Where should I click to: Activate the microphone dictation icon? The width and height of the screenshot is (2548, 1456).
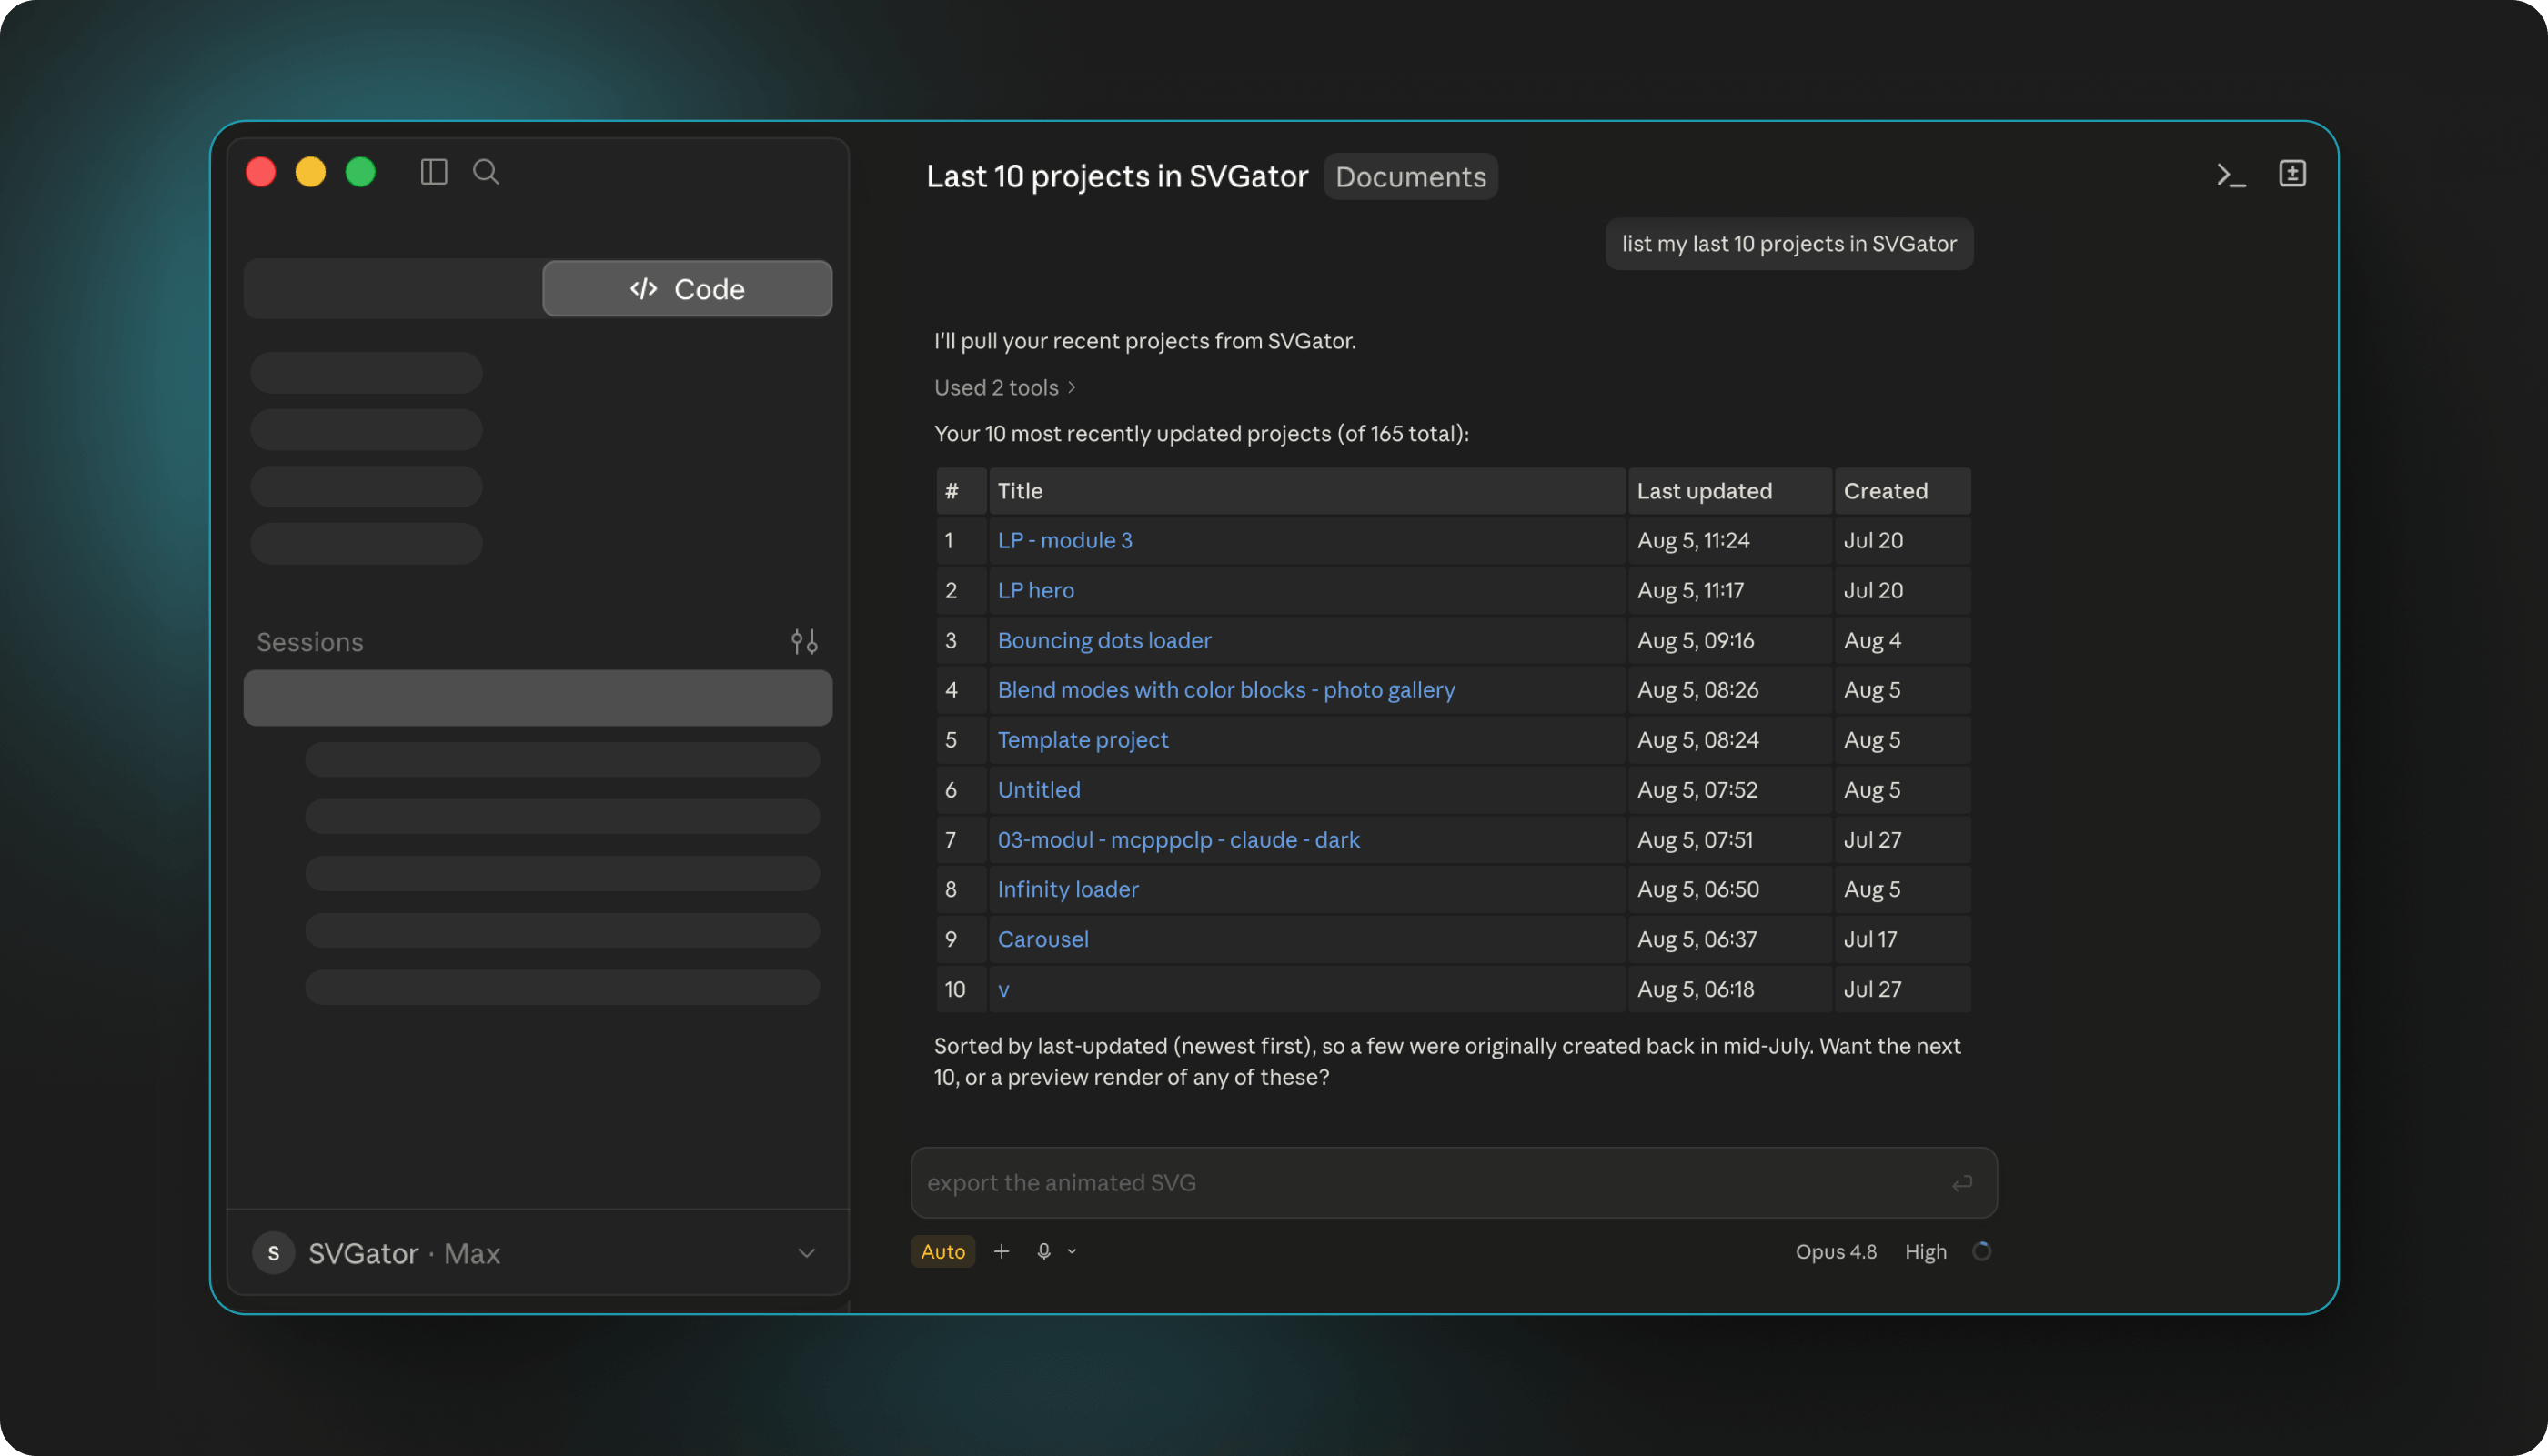(1043, 1251)
